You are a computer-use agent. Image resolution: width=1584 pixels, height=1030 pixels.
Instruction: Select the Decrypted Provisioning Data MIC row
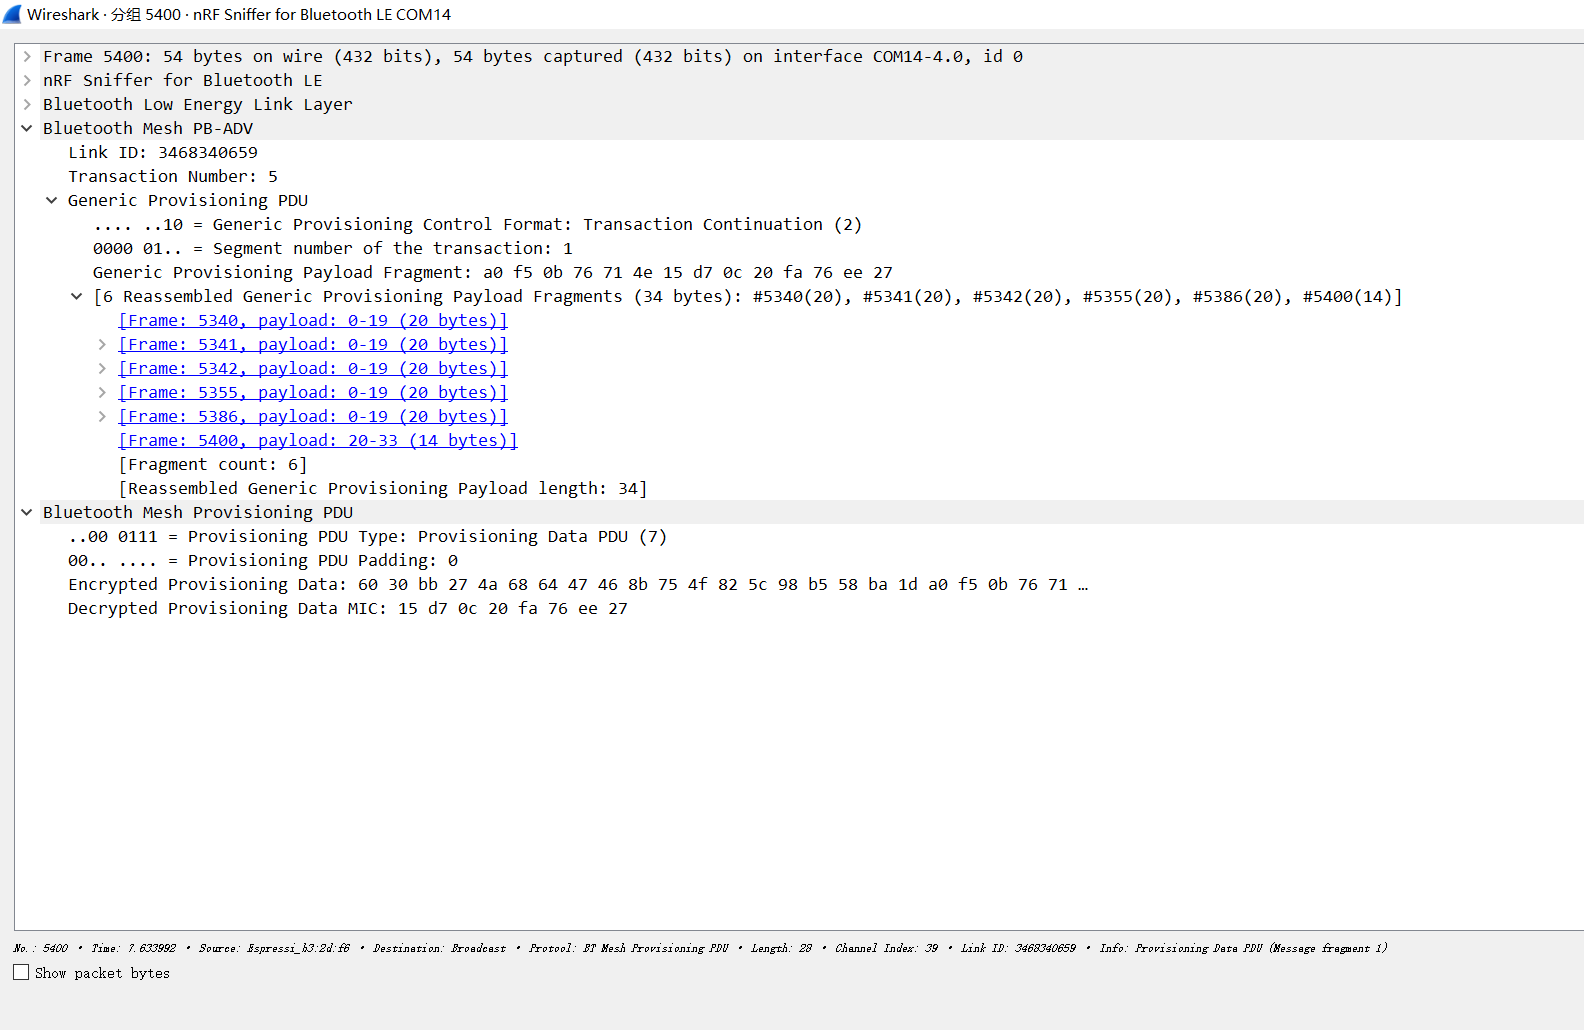click(x=347, y=609)
